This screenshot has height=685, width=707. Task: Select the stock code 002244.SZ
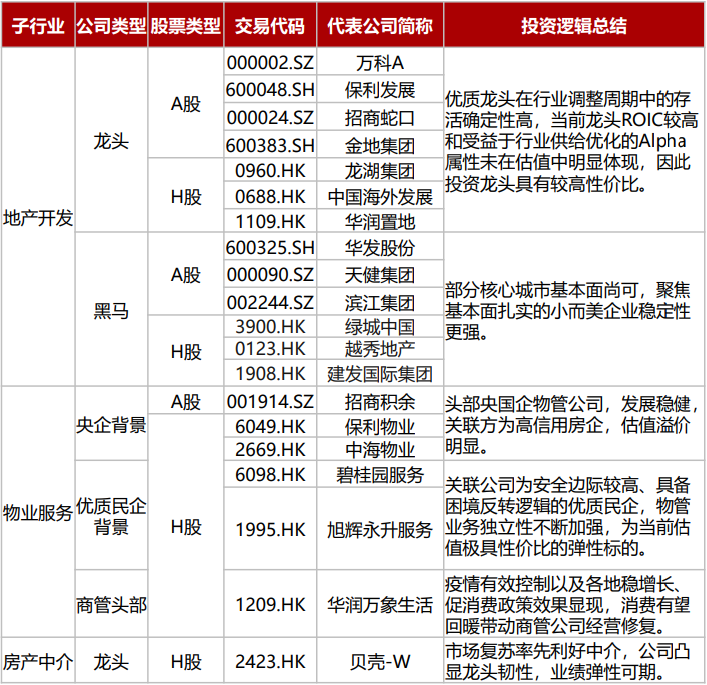pyautogui.click(x=270, y=302)
